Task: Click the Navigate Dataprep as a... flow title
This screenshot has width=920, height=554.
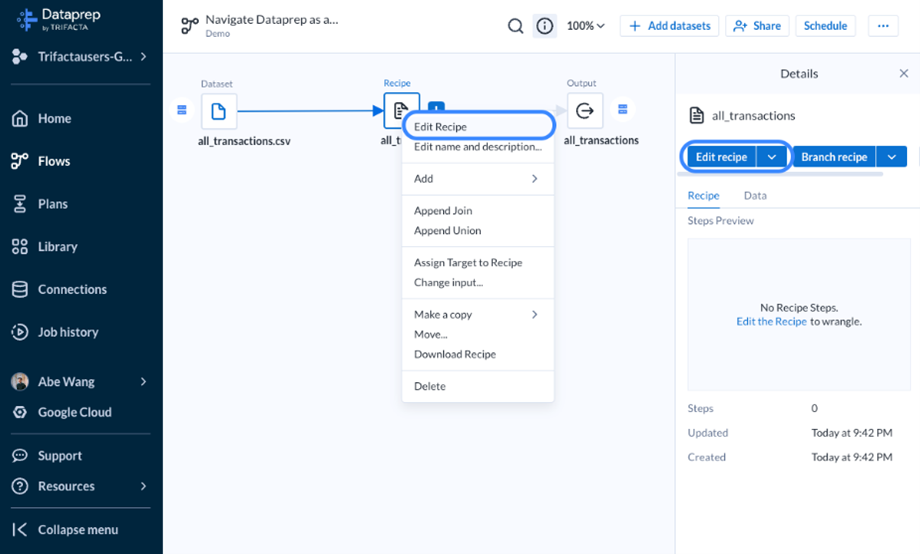Action: point(272,19)
